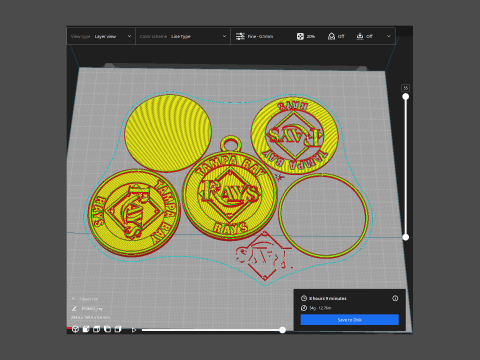Click the layer number box above slider
Screen dimensions: 480x360
tap(405, 88)
